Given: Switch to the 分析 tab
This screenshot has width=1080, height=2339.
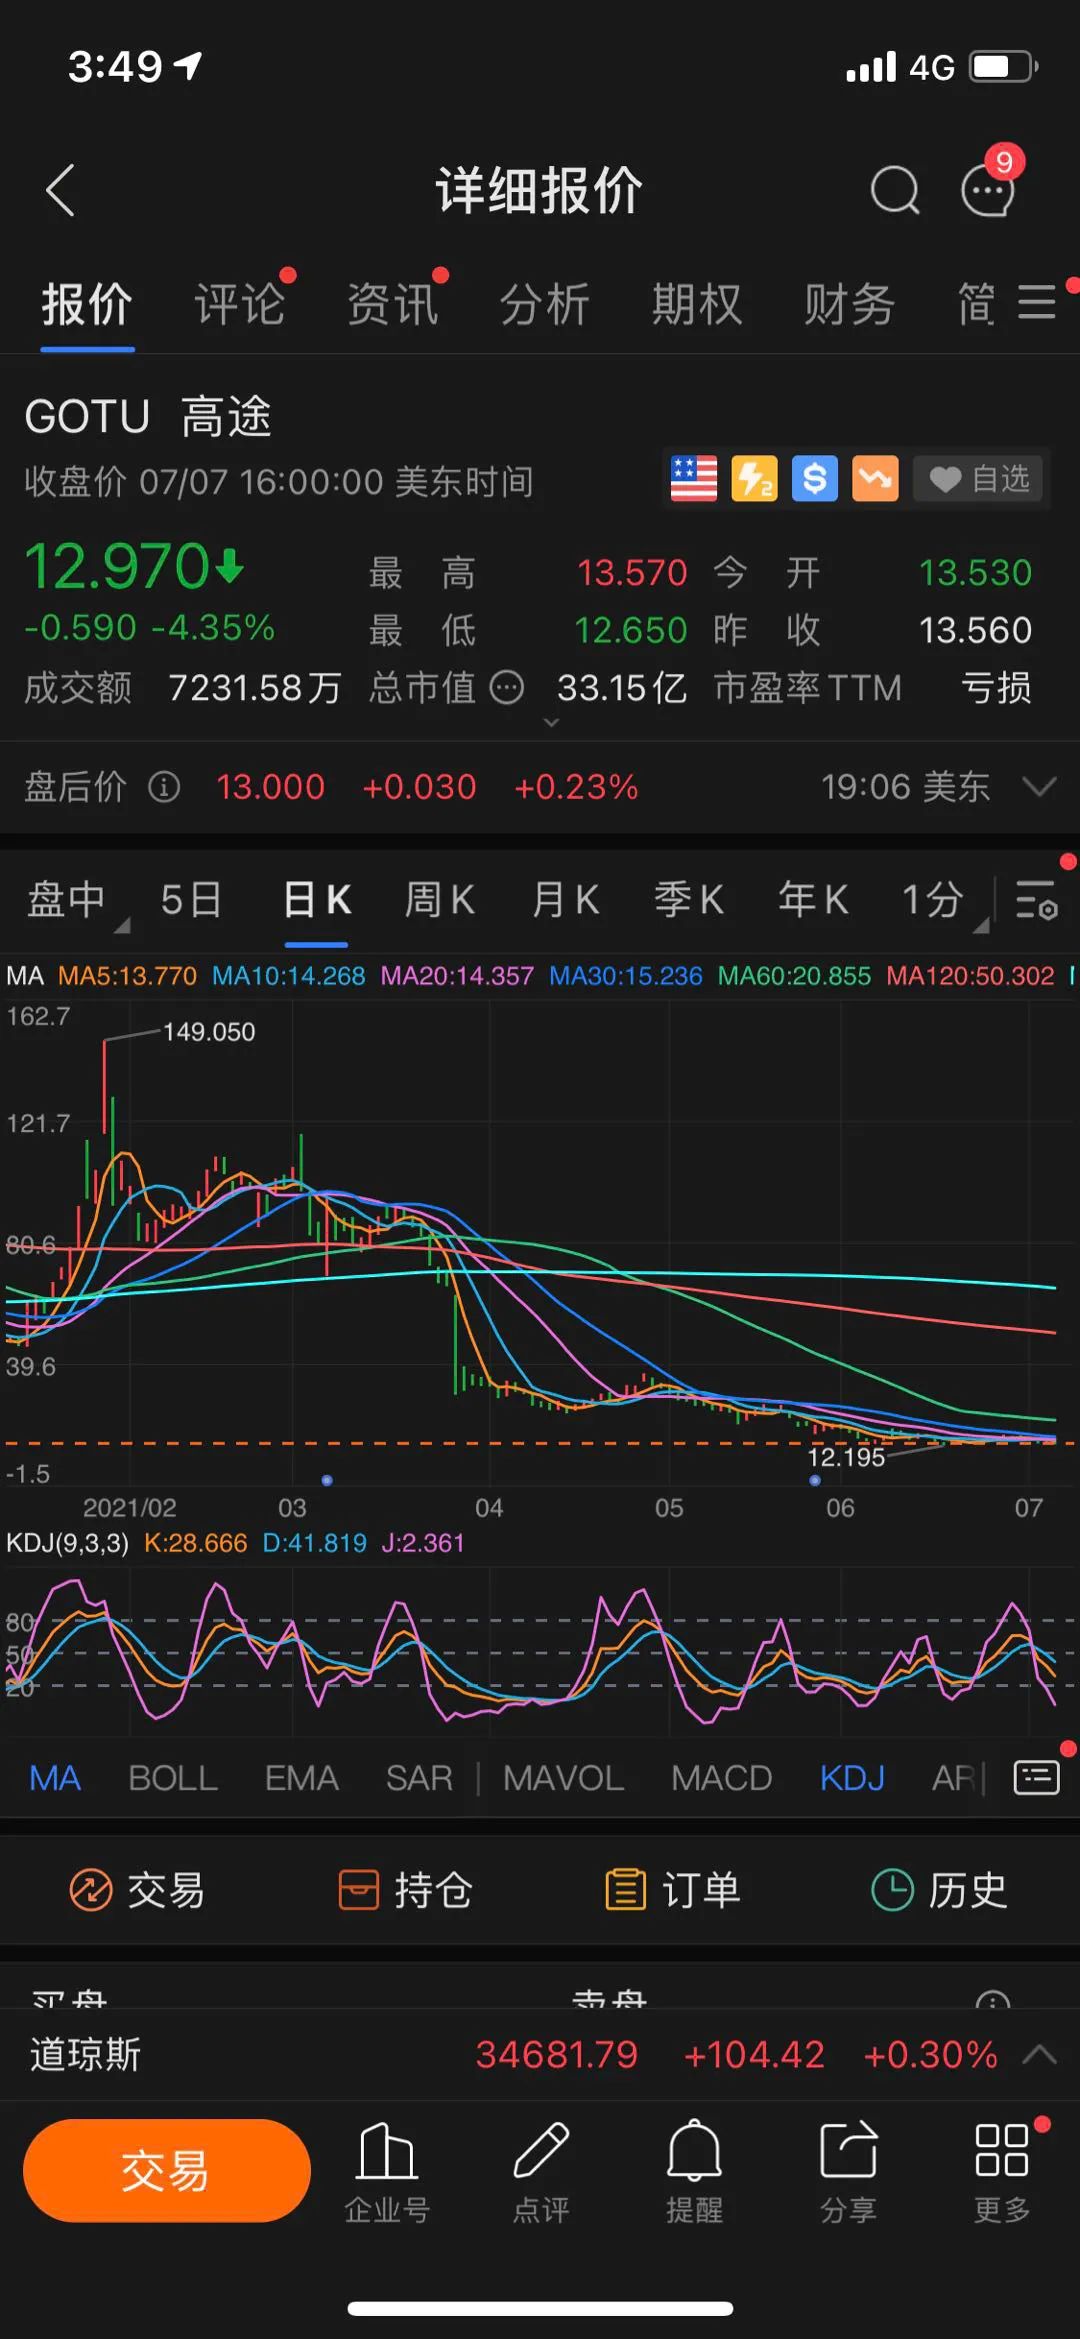Looking at the screenshot, I should click(545, 304).
